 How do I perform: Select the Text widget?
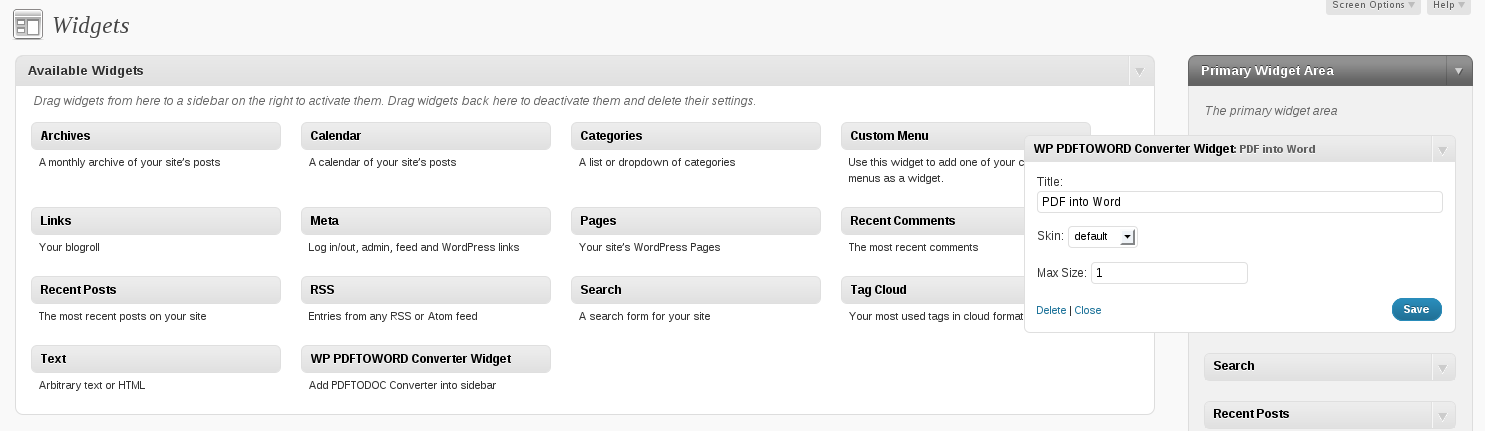pos(156,359)
